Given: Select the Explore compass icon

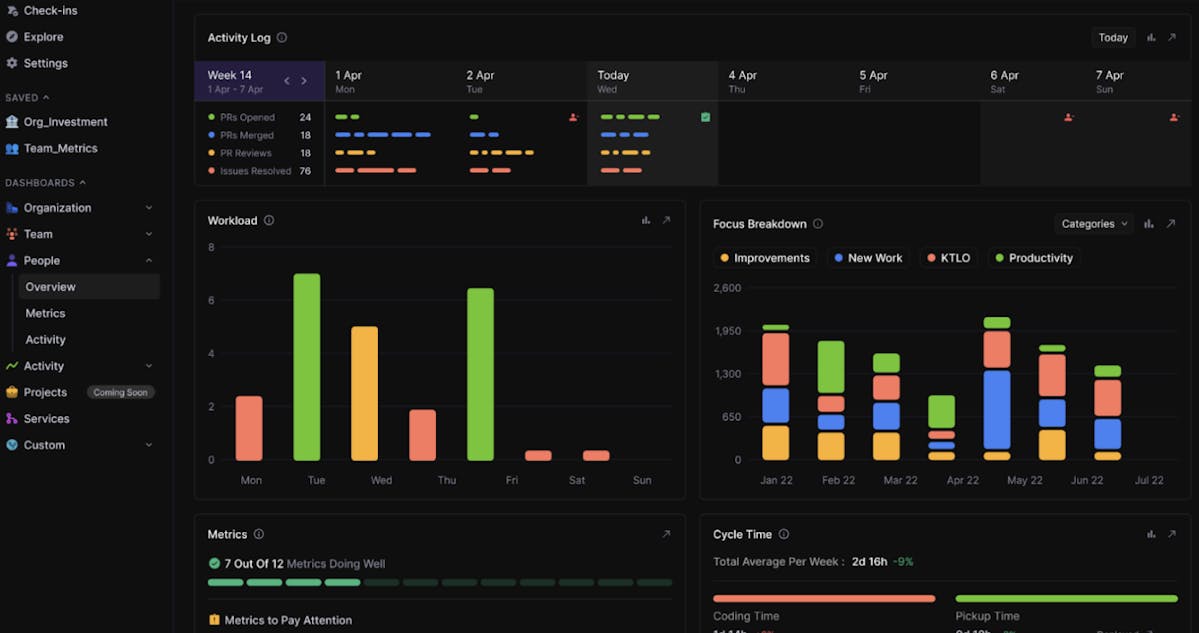Looking at the screenshot, I should [11, 36].
